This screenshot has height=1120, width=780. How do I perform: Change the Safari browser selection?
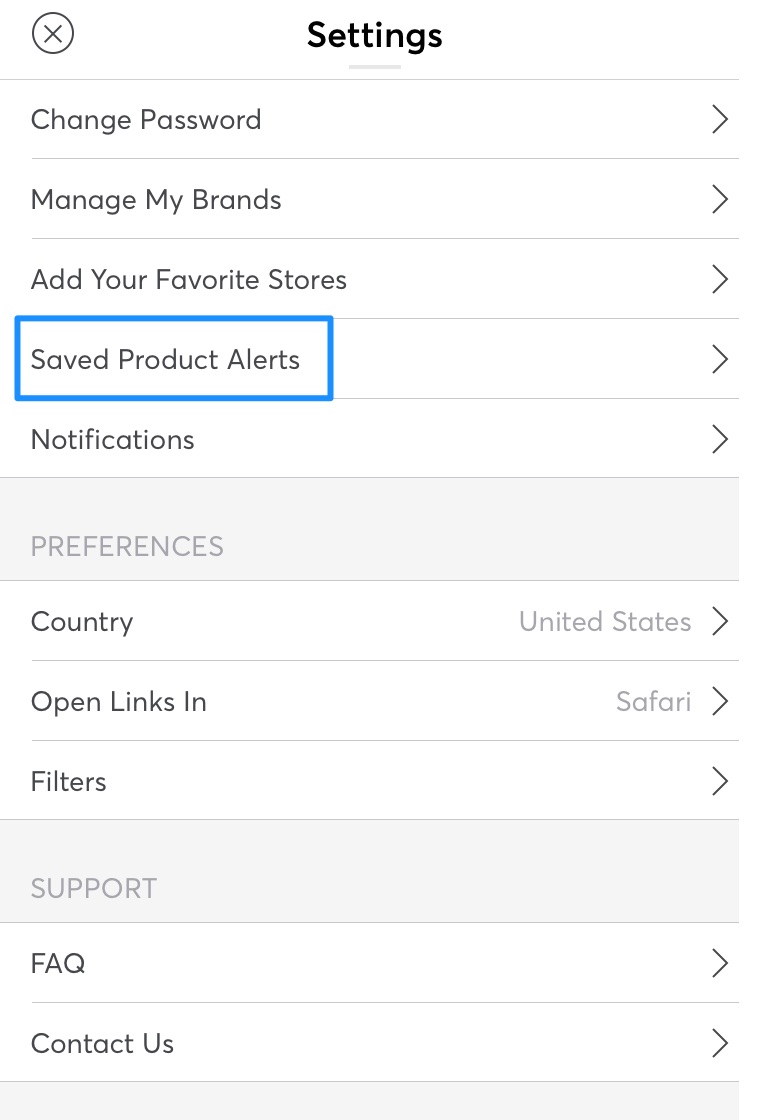pos(654,701)
